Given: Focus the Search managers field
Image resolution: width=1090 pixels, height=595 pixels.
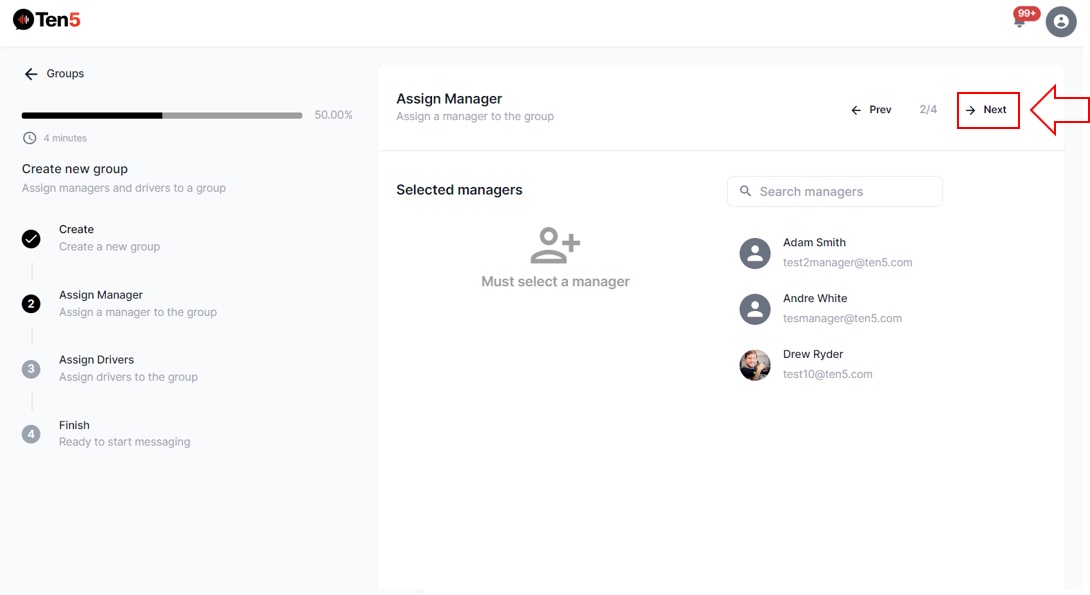Looking at the screenshot, I should (x=845, y=191).
